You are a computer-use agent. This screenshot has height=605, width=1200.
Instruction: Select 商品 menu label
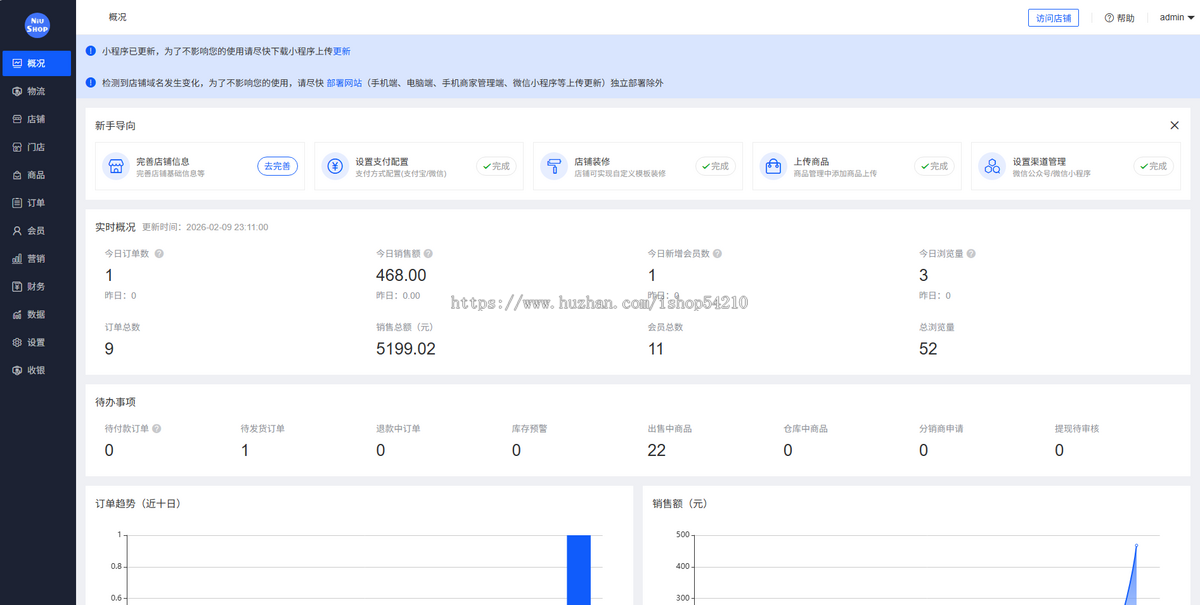coord(36,175)
